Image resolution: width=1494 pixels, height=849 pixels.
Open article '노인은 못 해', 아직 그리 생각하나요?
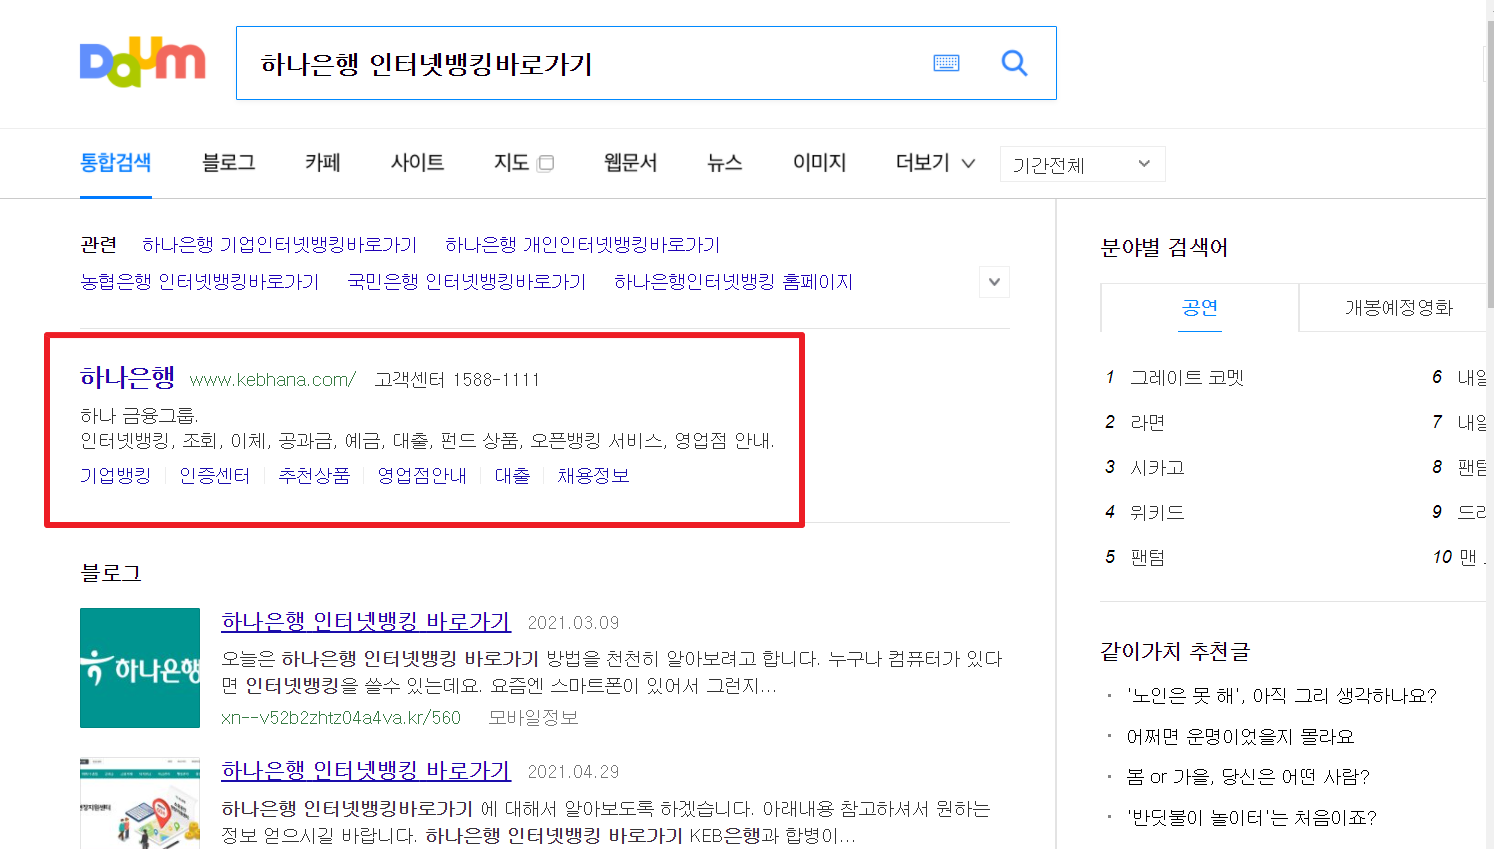[x=1281, y=696]
